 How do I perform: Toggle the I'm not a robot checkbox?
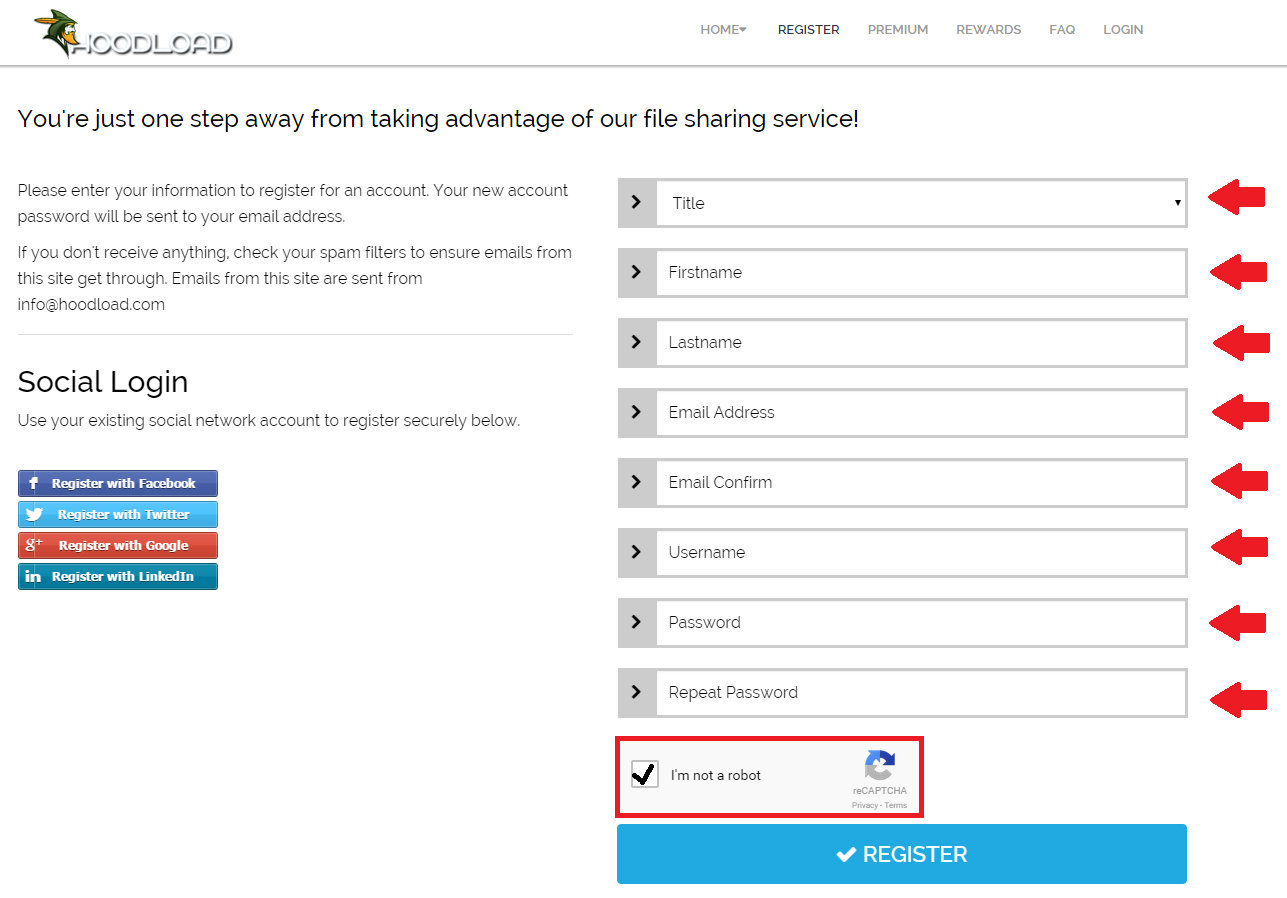645,774
